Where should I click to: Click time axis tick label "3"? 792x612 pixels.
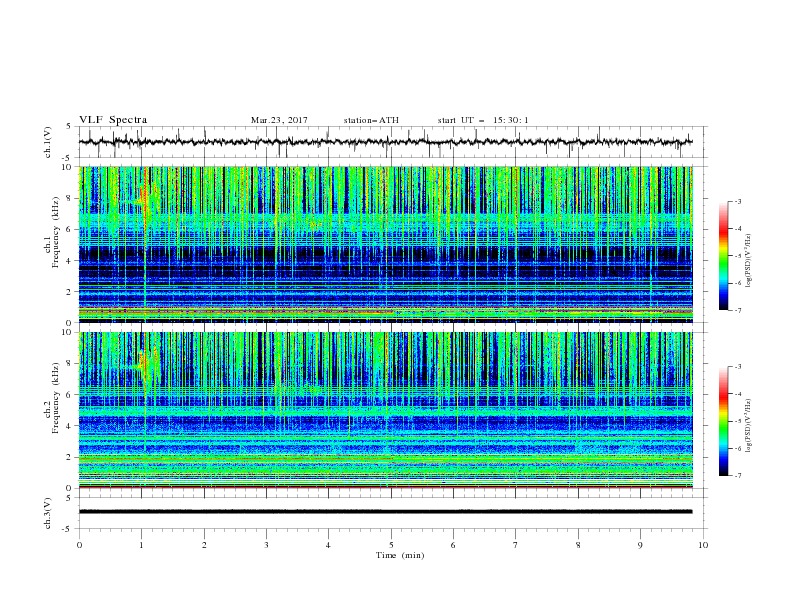point(266,545)
